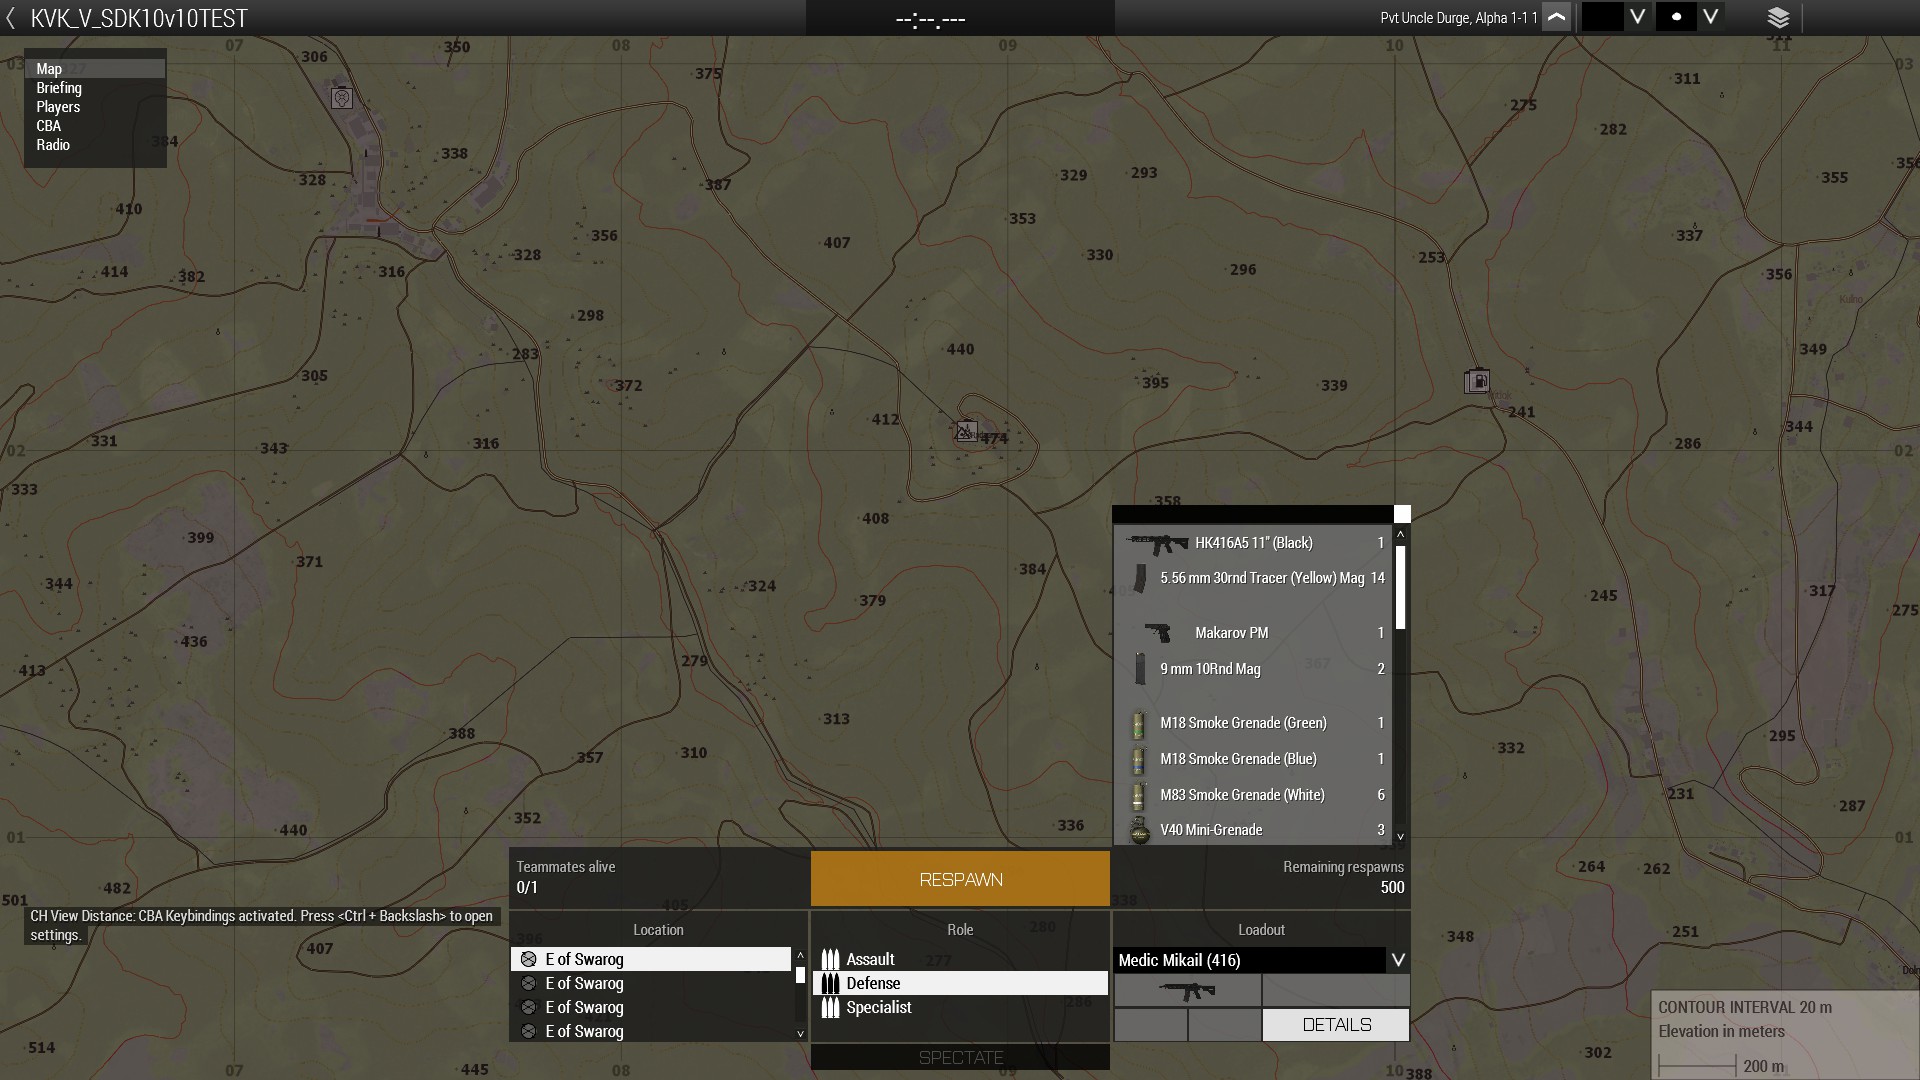Click the Assault role bullets icon
The height and width of the screenshot is (1080, 1920).
(830, 959)
